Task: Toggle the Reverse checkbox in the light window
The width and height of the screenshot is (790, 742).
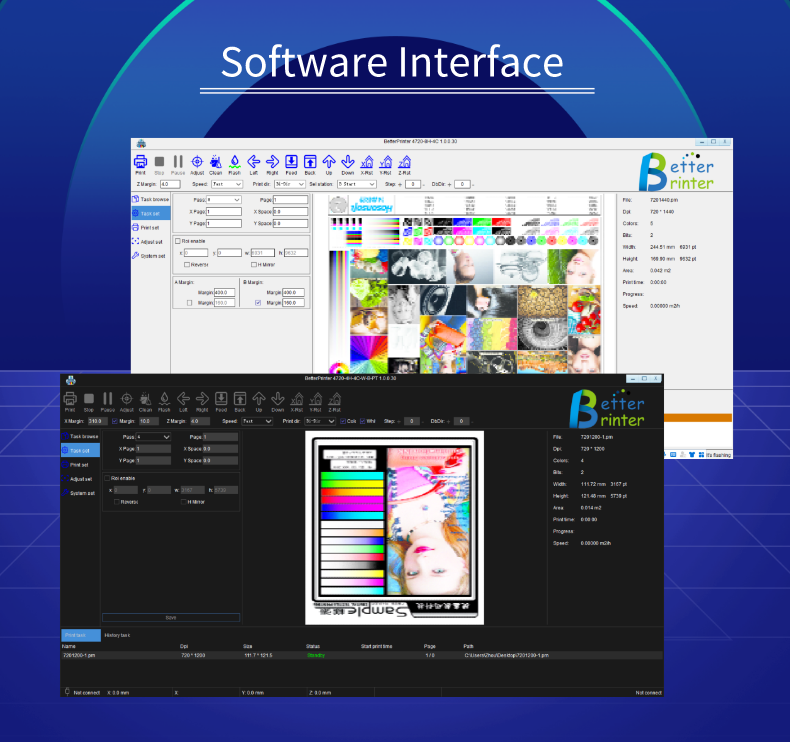Action: coord(187,264)
